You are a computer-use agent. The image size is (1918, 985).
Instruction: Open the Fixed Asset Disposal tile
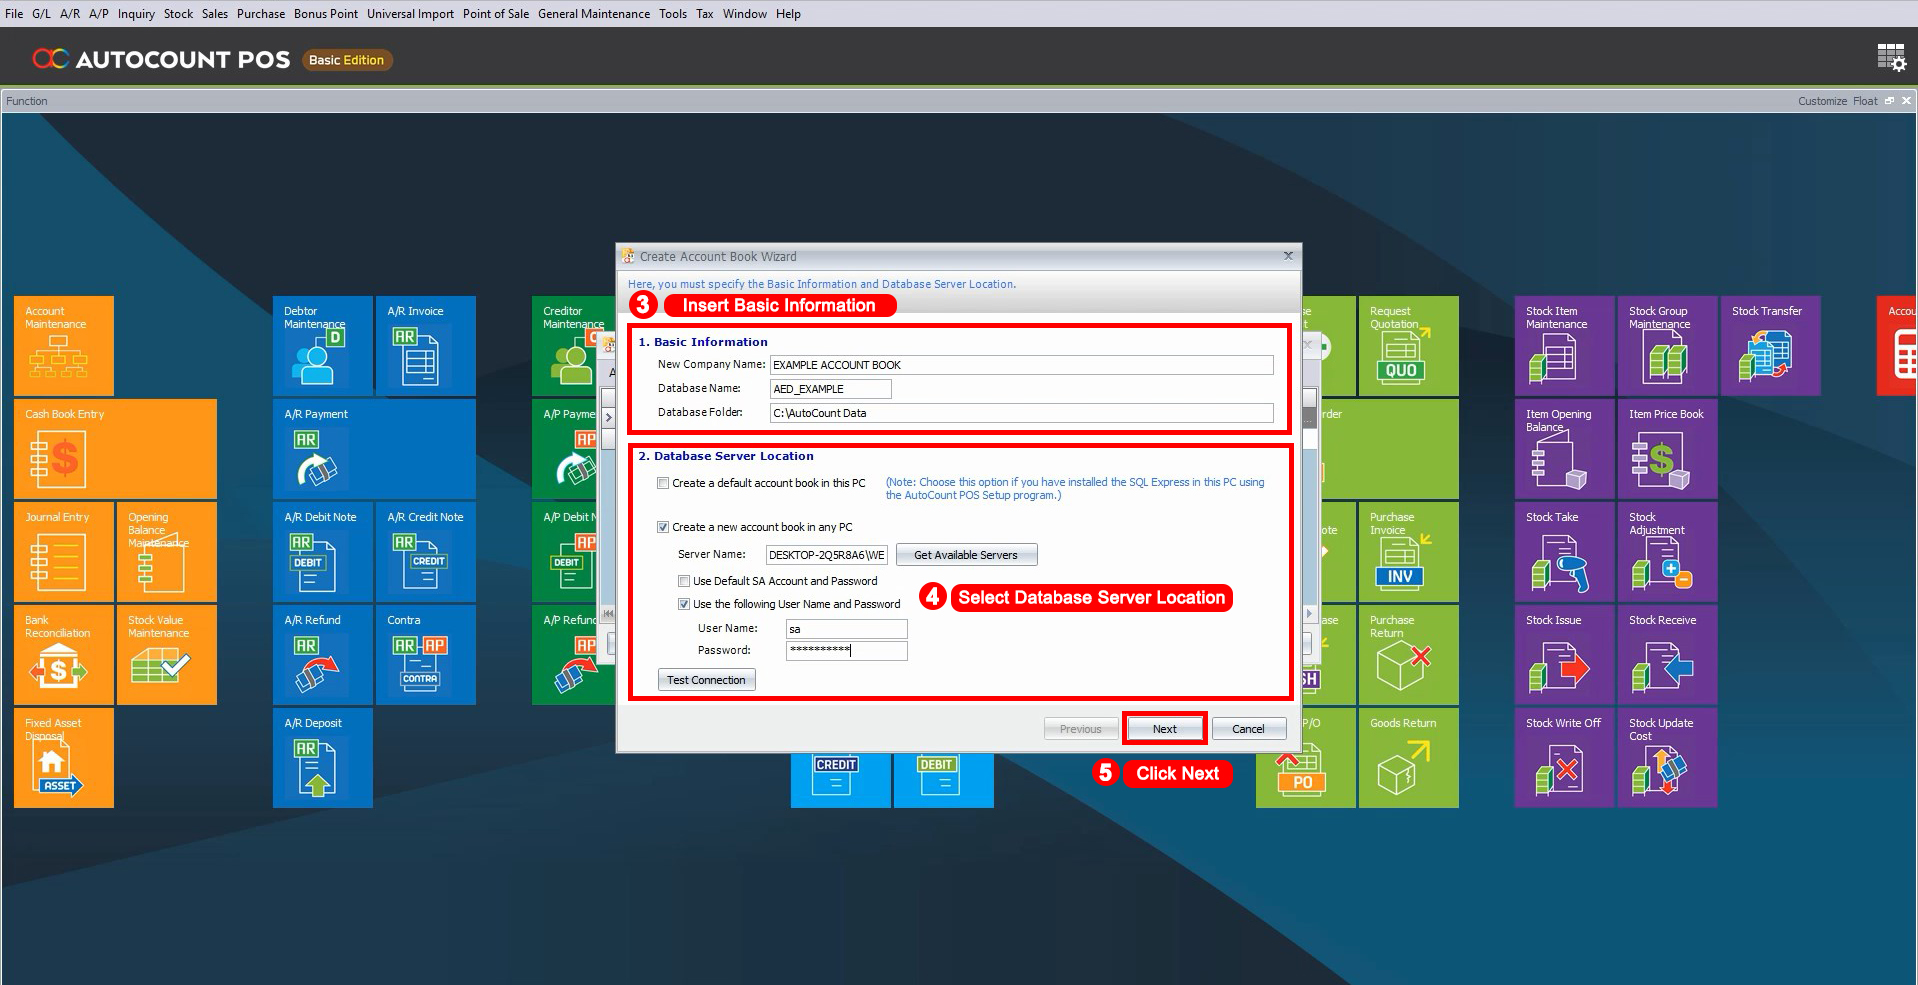(x=64, y=758)
